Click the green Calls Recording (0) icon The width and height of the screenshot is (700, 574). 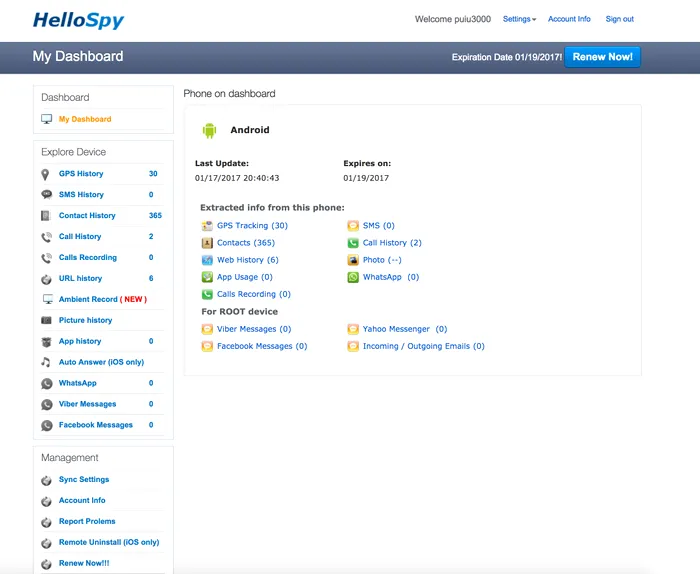pos(207,294)
